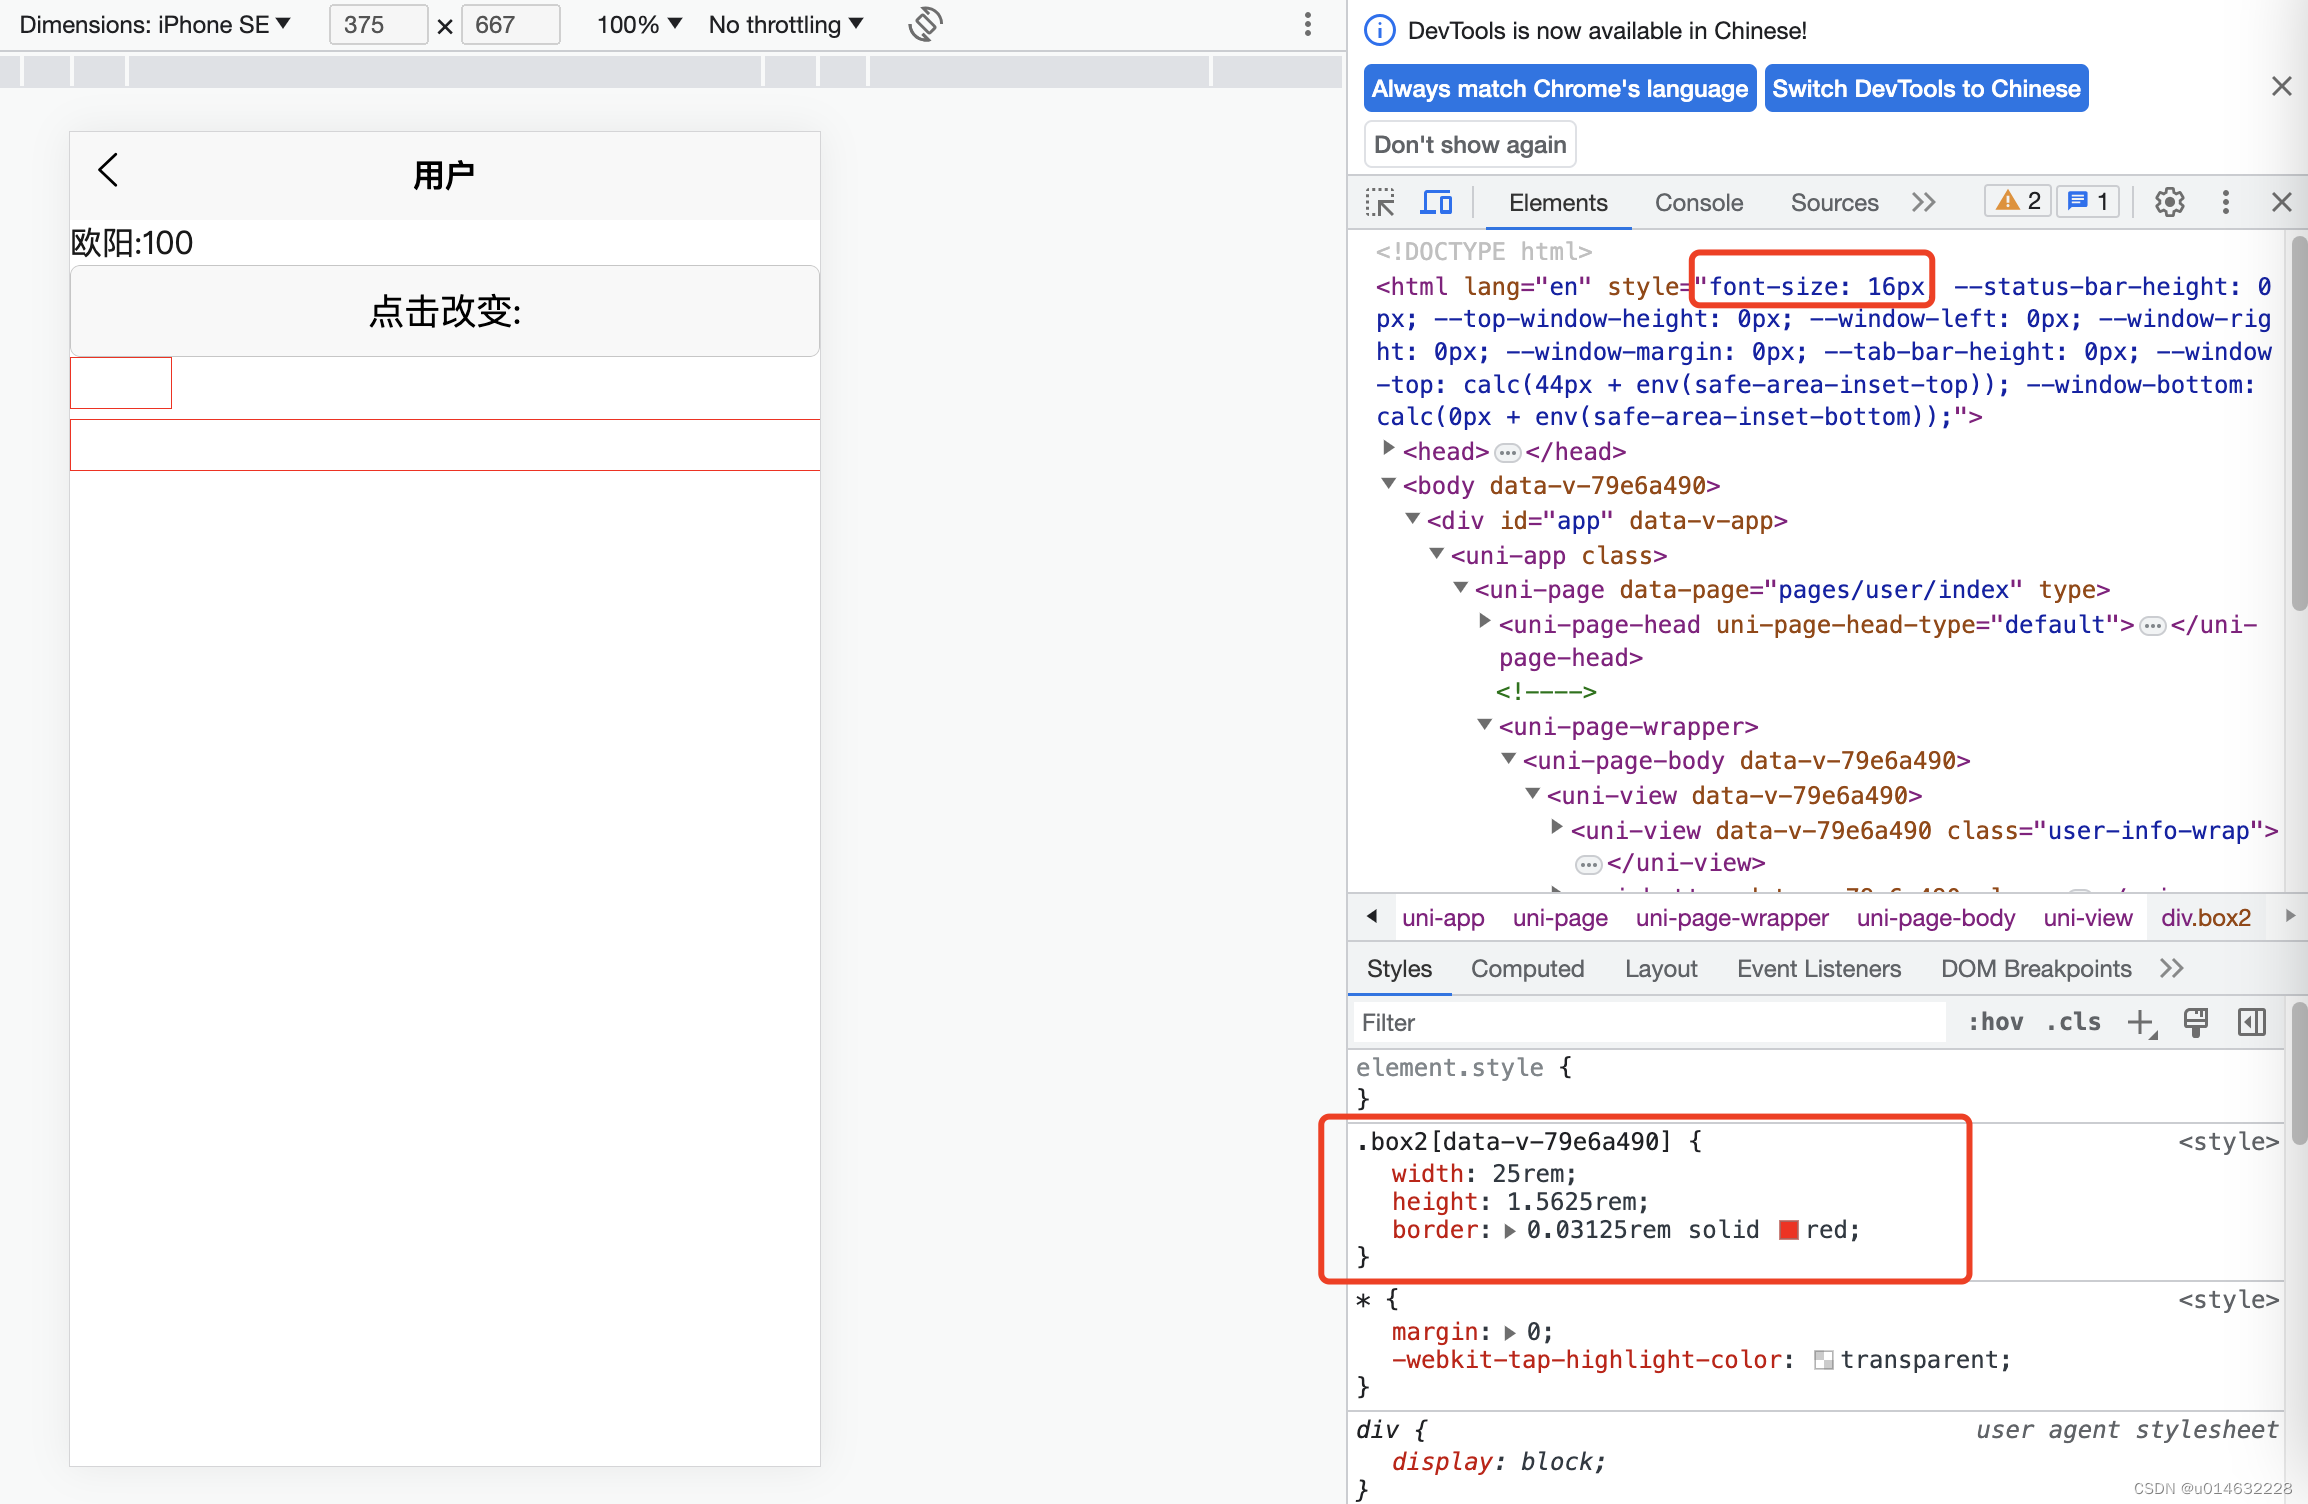
Task: Click the 点击改变 button in page
Action: pos(445,311)
